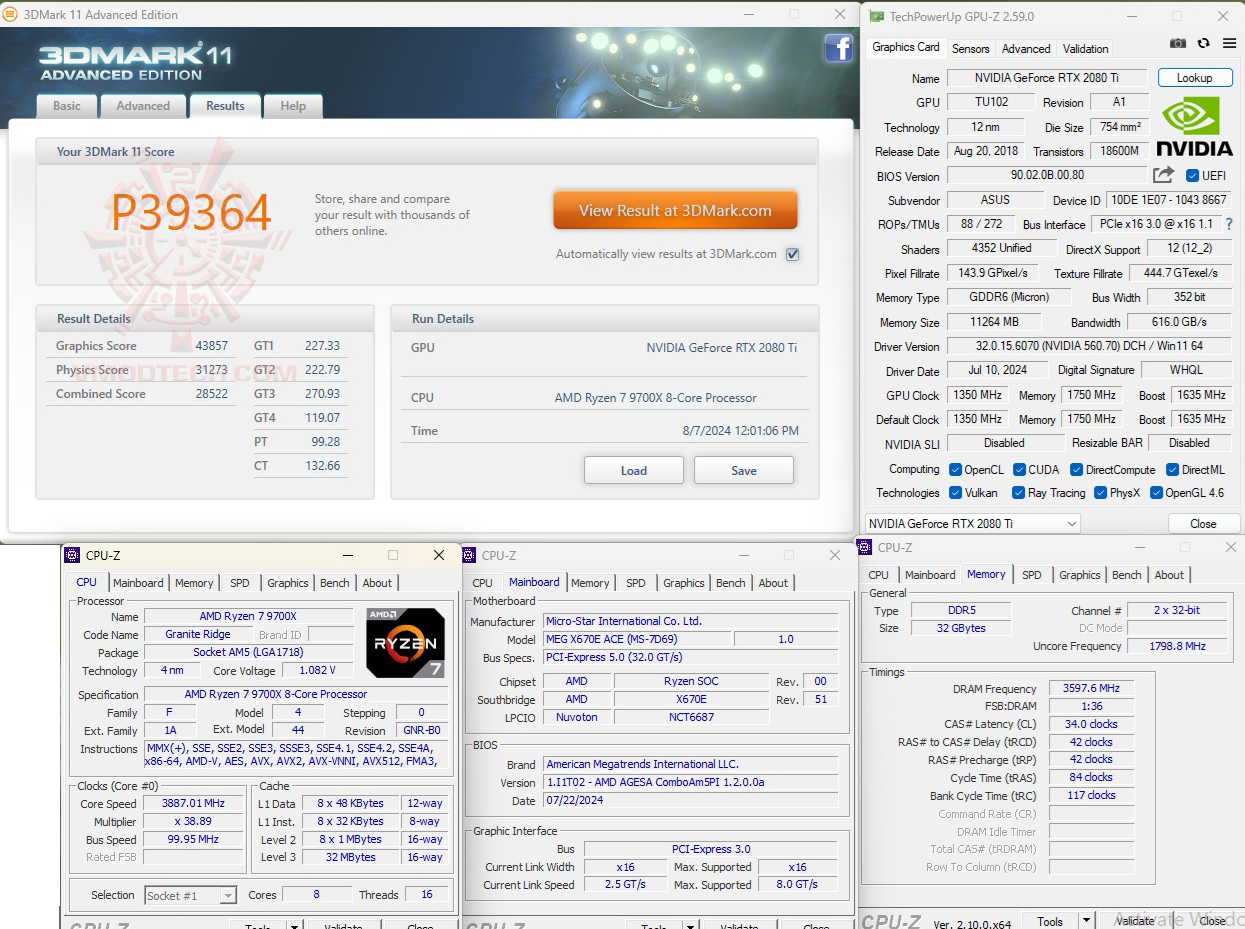Toggle the OpenGL 4.6 checkbox
The width and height of the screenshot is (1245, 929).
[x=1156, y=493]
